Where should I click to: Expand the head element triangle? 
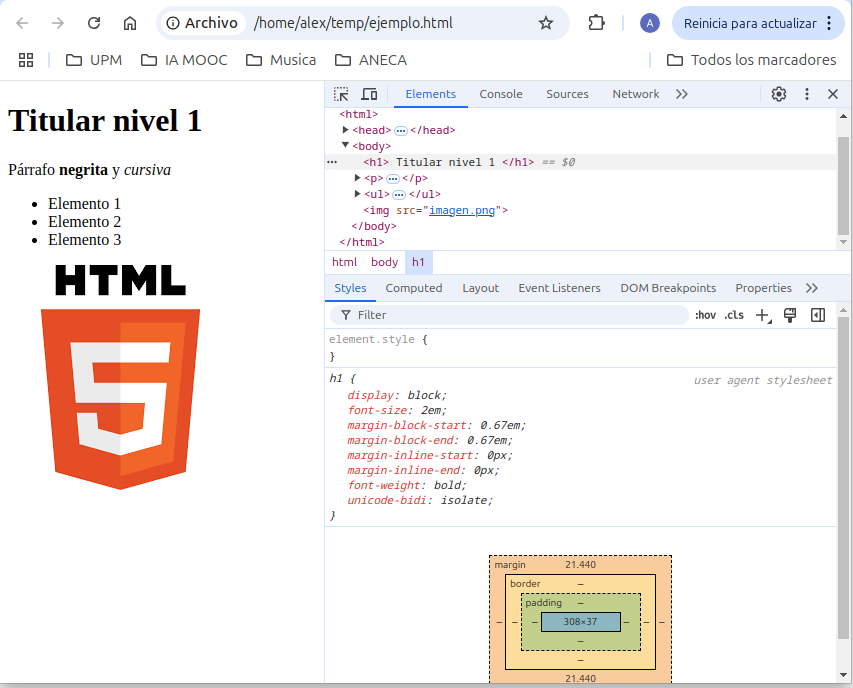345,129
